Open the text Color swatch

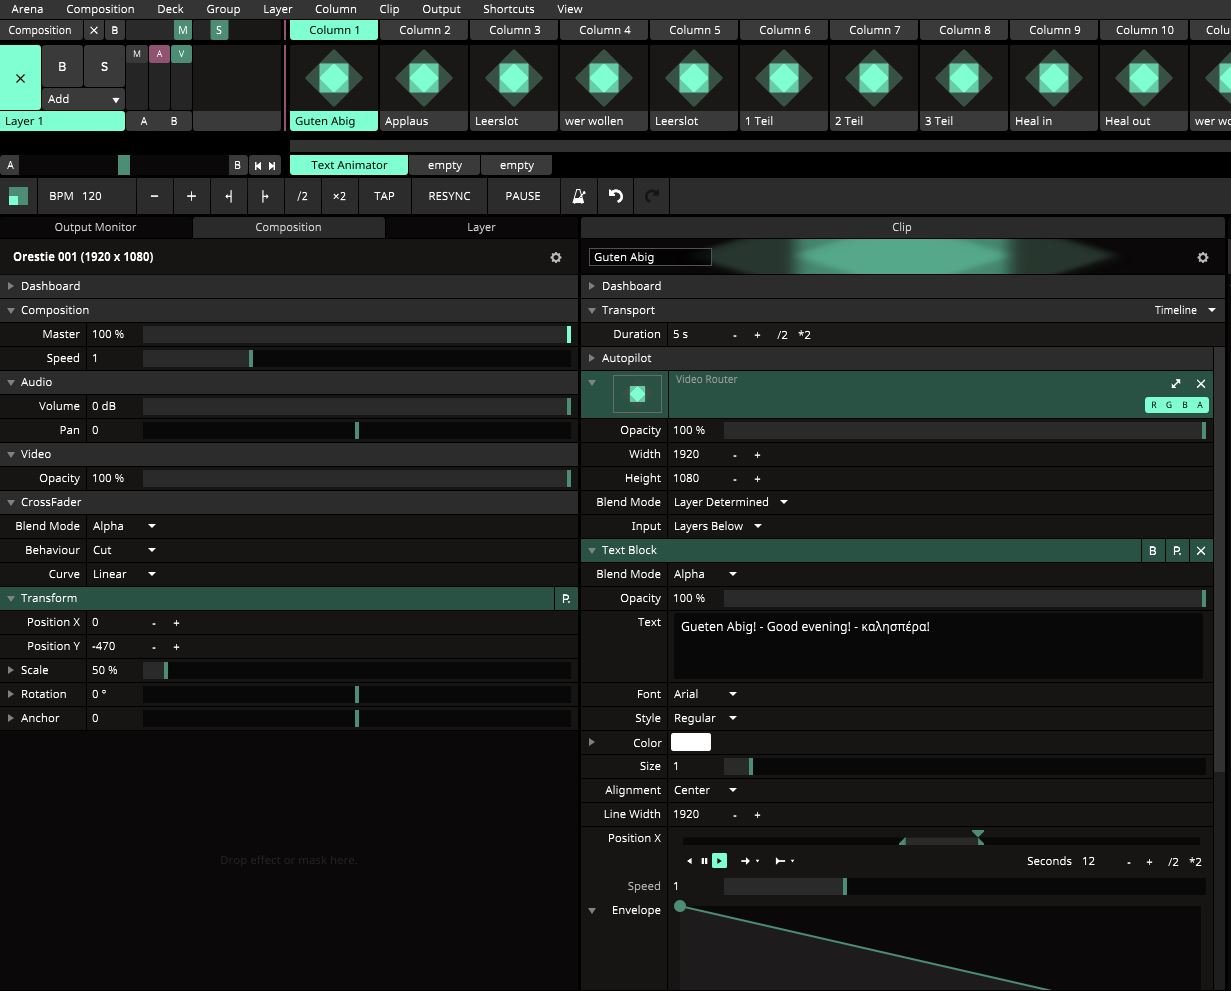pyautogui.click(x=690, y=742)
